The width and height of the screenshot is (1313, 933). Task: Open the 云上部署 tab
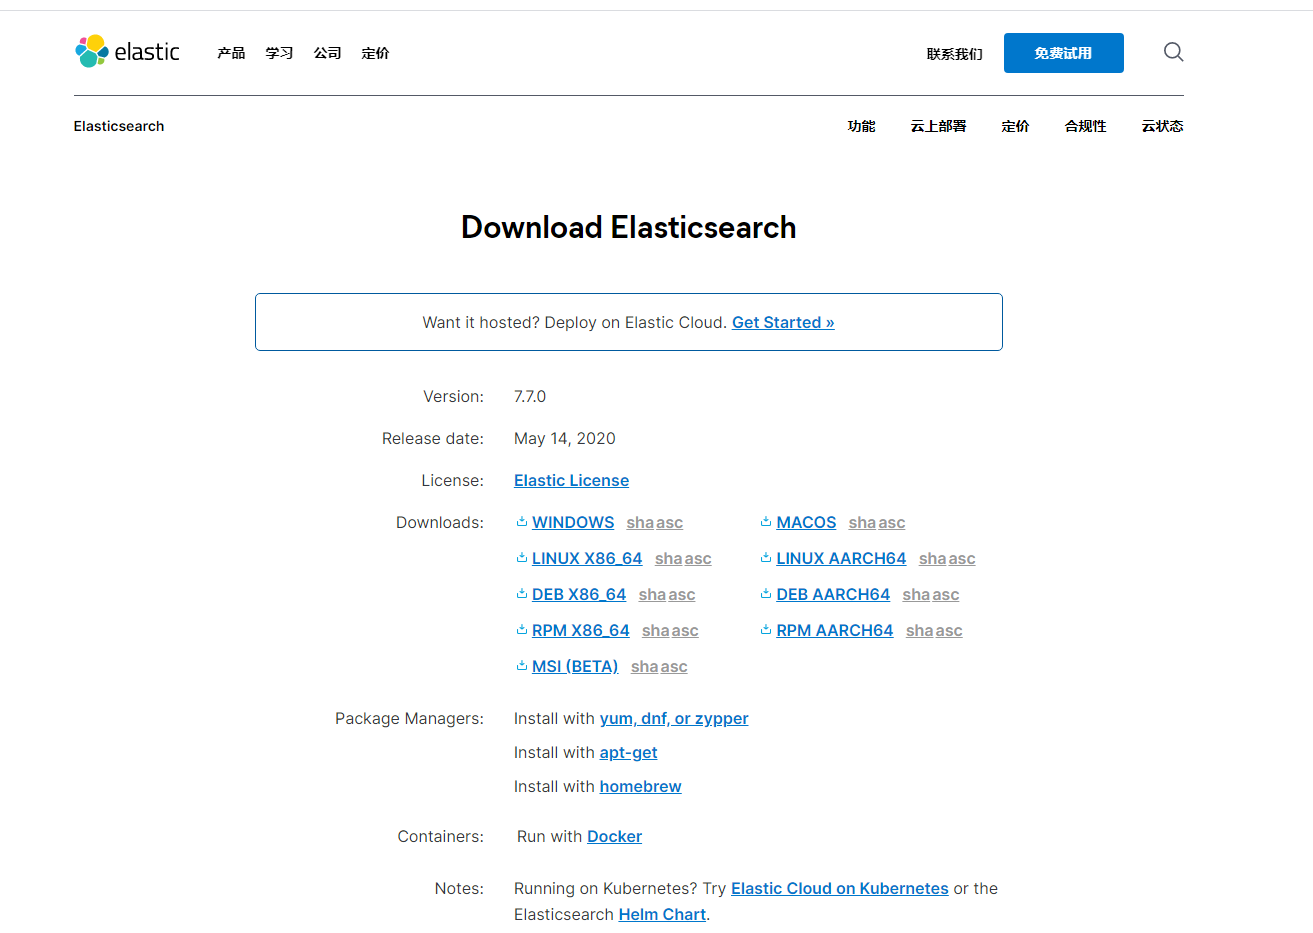(938, 126)
